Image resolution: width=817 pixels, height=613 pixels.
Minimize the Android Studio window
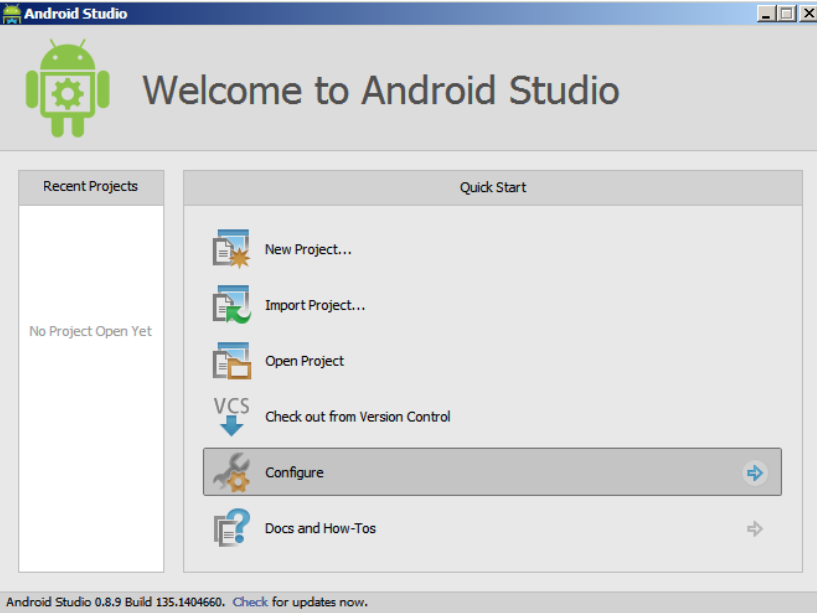click(765, 14)
